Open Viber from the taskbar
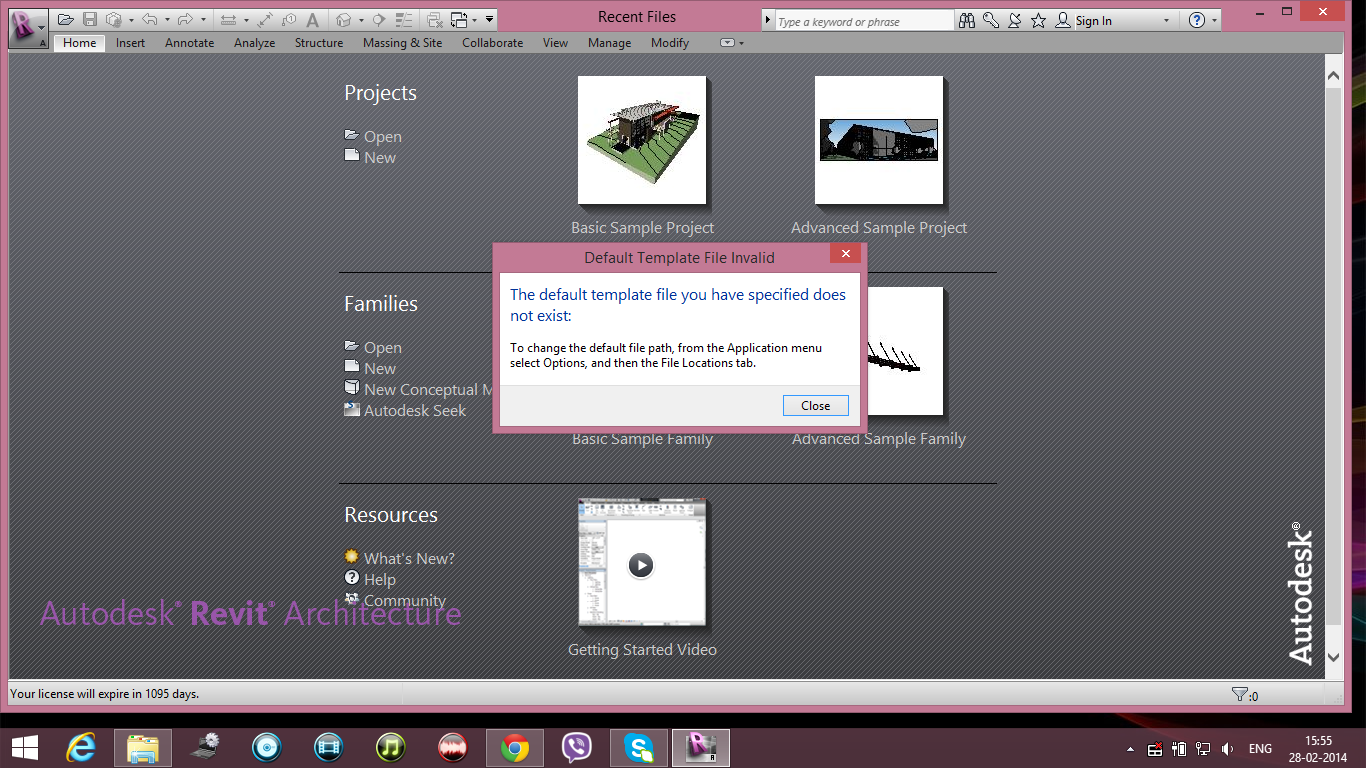This screenshot has width=1366, height=768. click(x=577, y=747)
